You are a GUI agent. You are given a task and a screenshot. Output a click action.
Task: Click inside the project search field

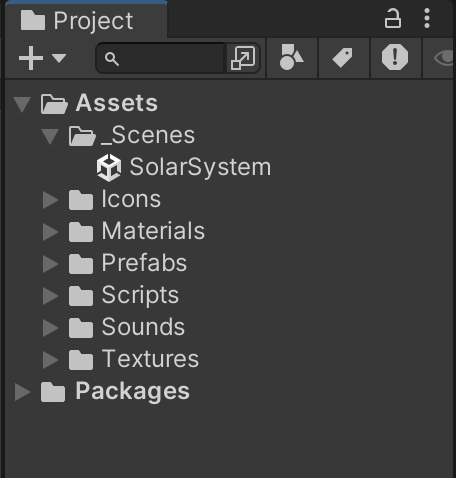click(x=170, y=58)
